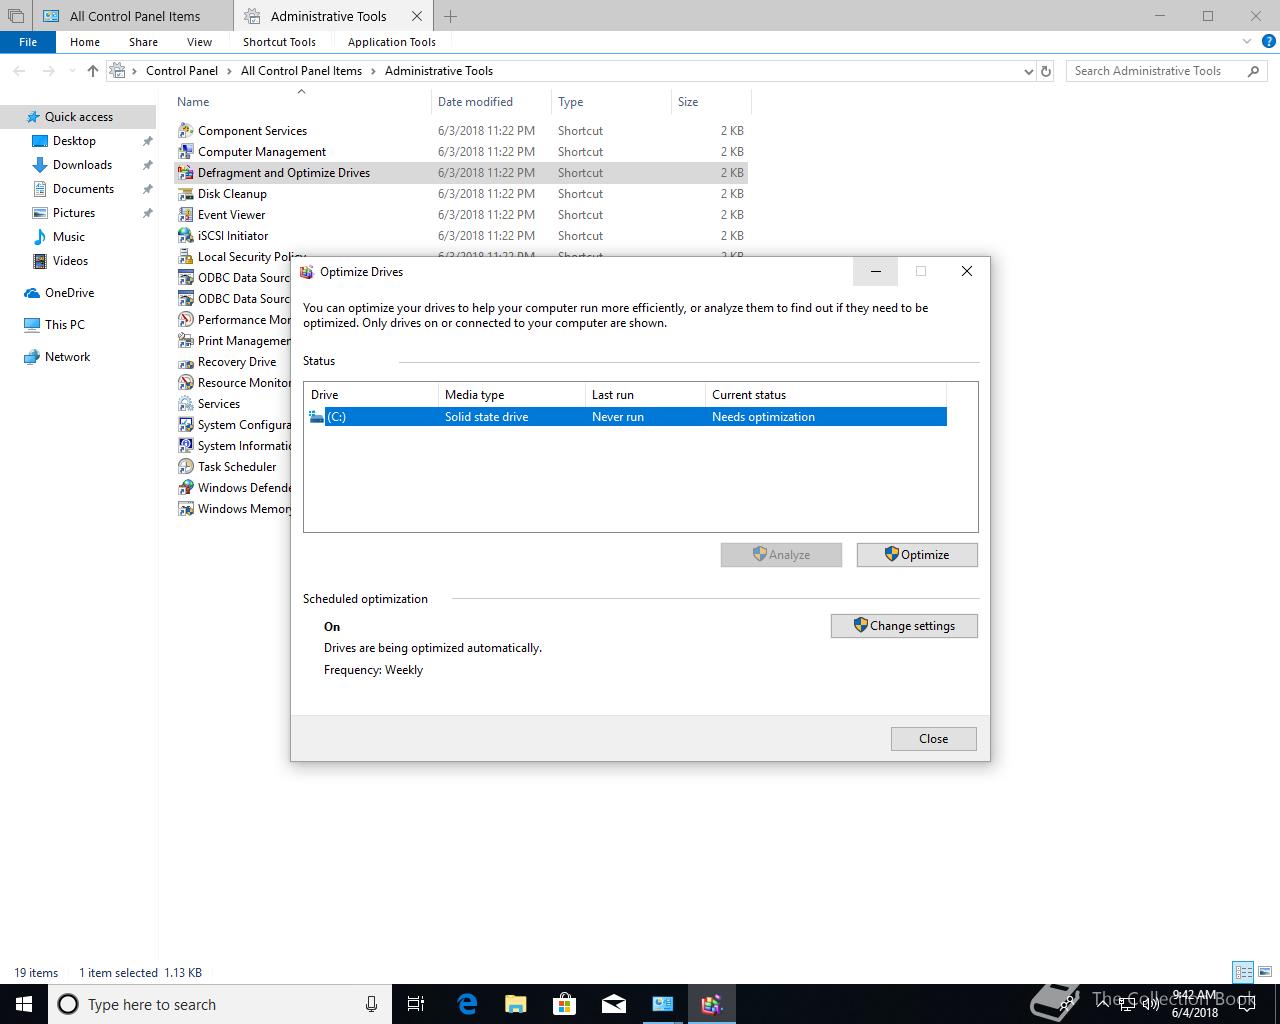Viewport: 1280px width, 1024px height.
Task: Open OneDrive in the navigation pane
Action: 69,293
